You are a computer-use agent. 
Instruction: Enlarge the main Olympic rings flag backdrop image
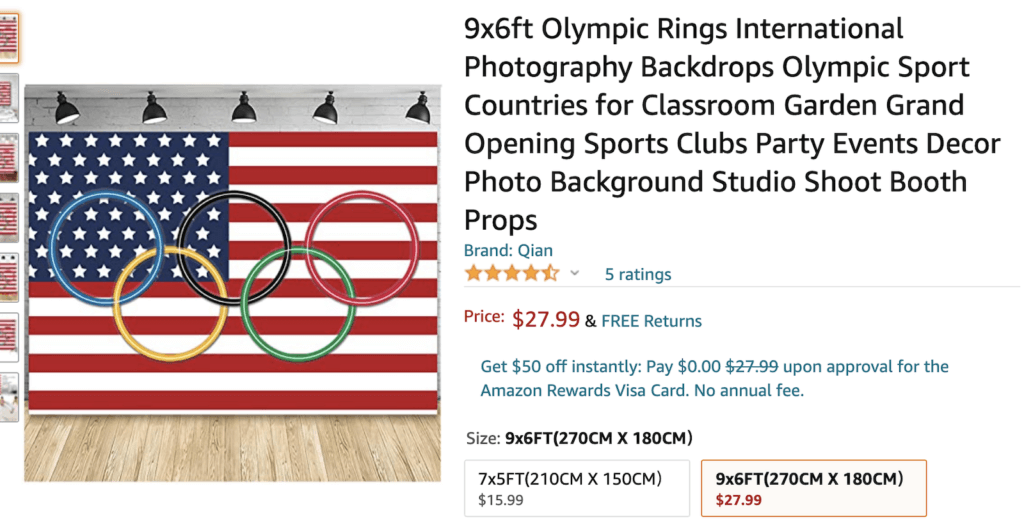click(232, 282)
